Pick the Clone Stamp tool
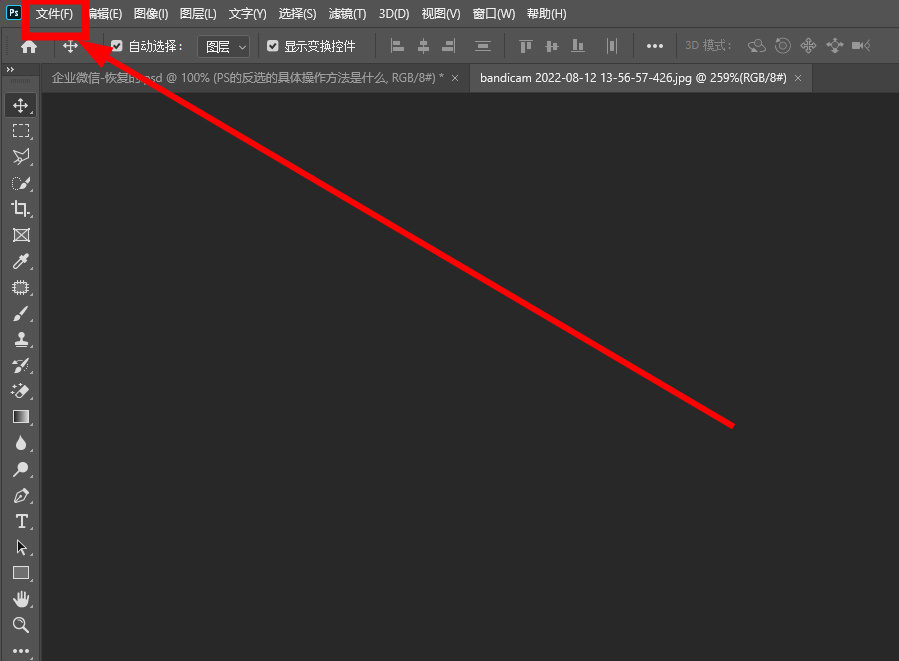This screenshot has width=899, height=661. point(21,340)
